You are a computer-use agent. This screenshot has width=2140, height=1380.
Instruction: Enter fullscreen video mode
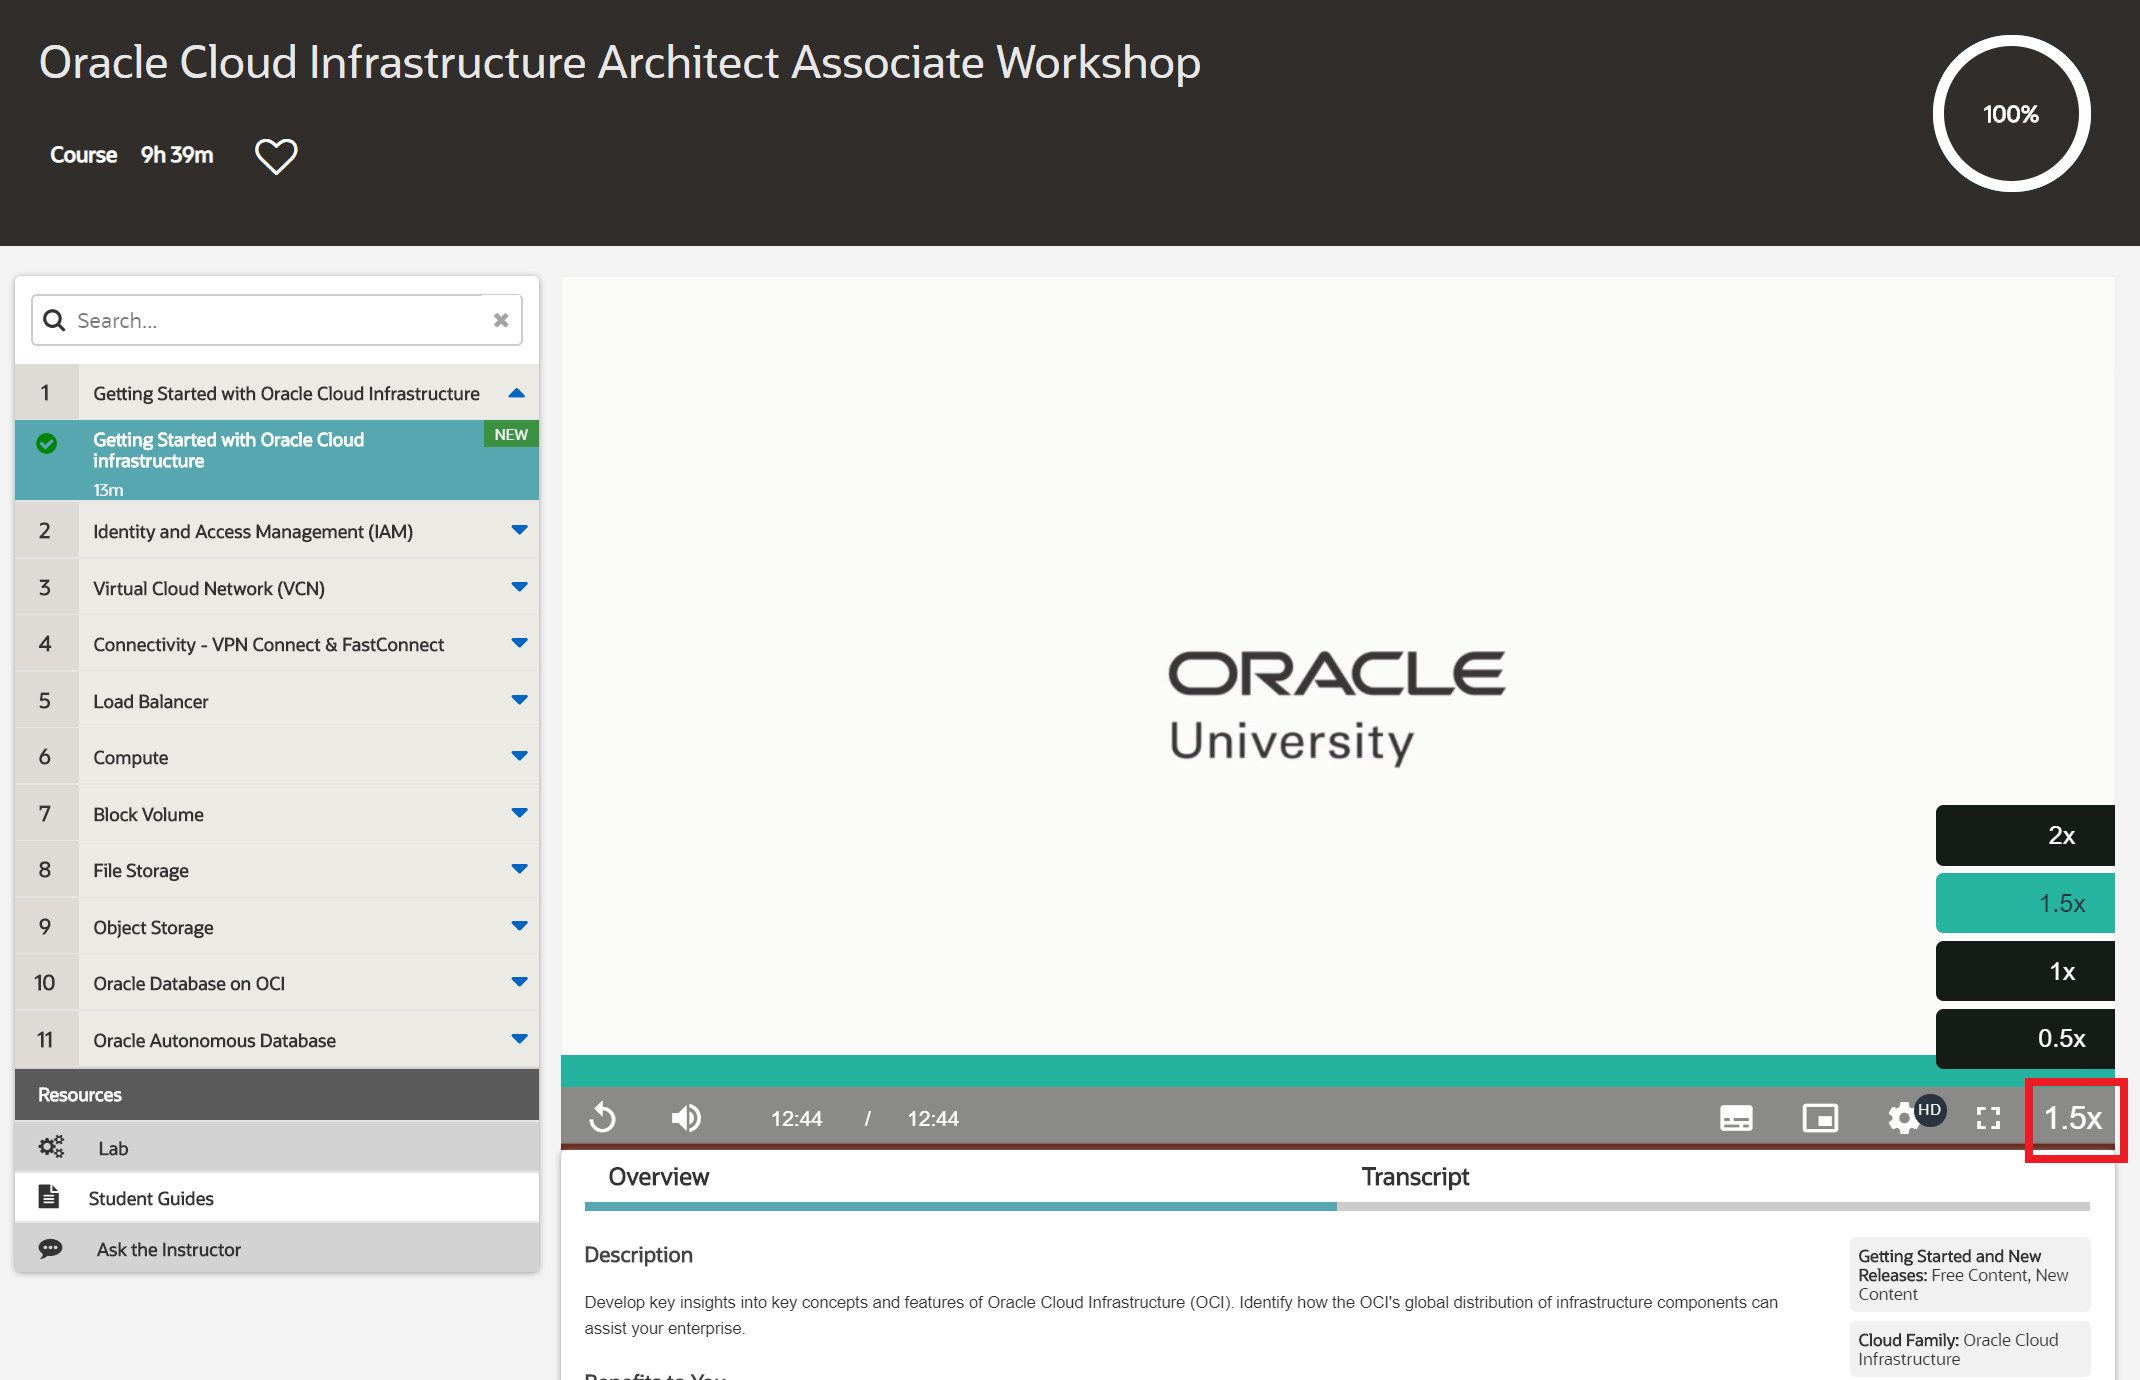1988,1118
